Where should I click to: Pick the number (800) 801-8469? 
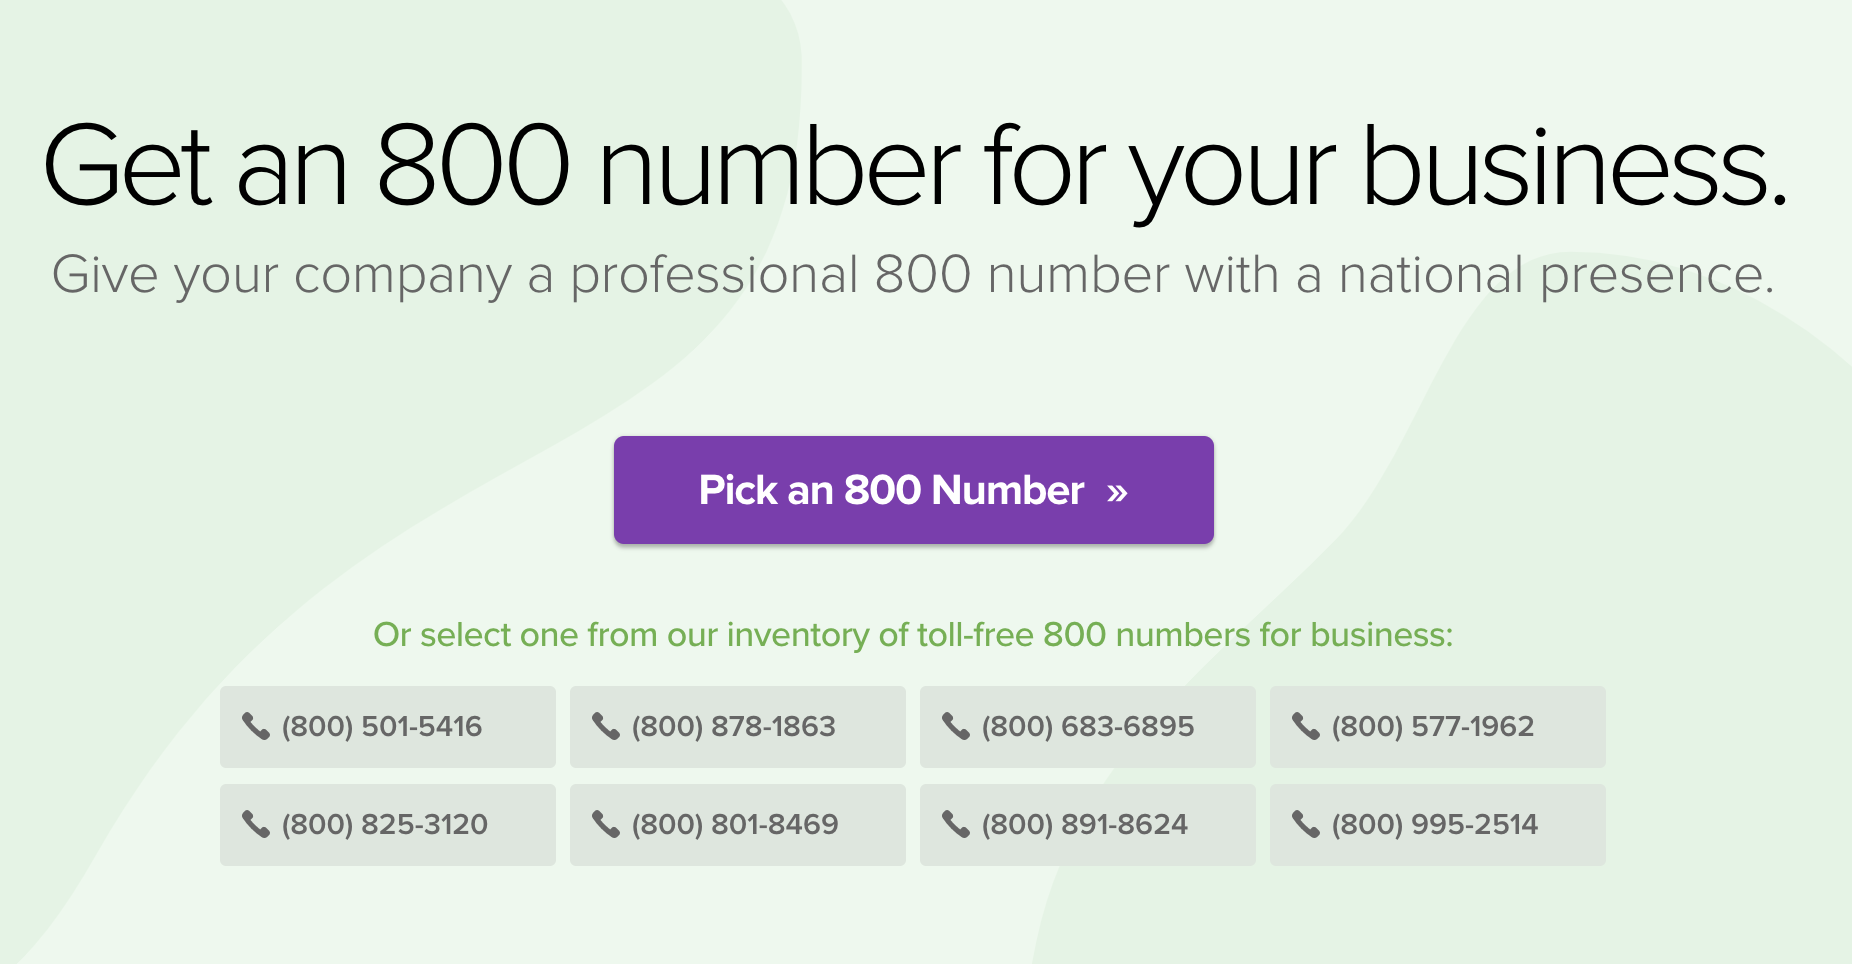pyautogui.click(x=738, y=825)
